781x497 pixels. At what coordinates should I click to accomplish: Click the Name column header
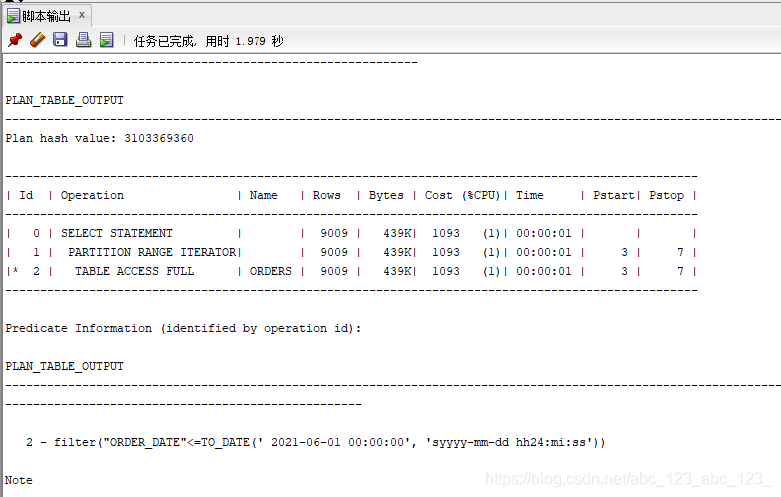coord(263,195)
